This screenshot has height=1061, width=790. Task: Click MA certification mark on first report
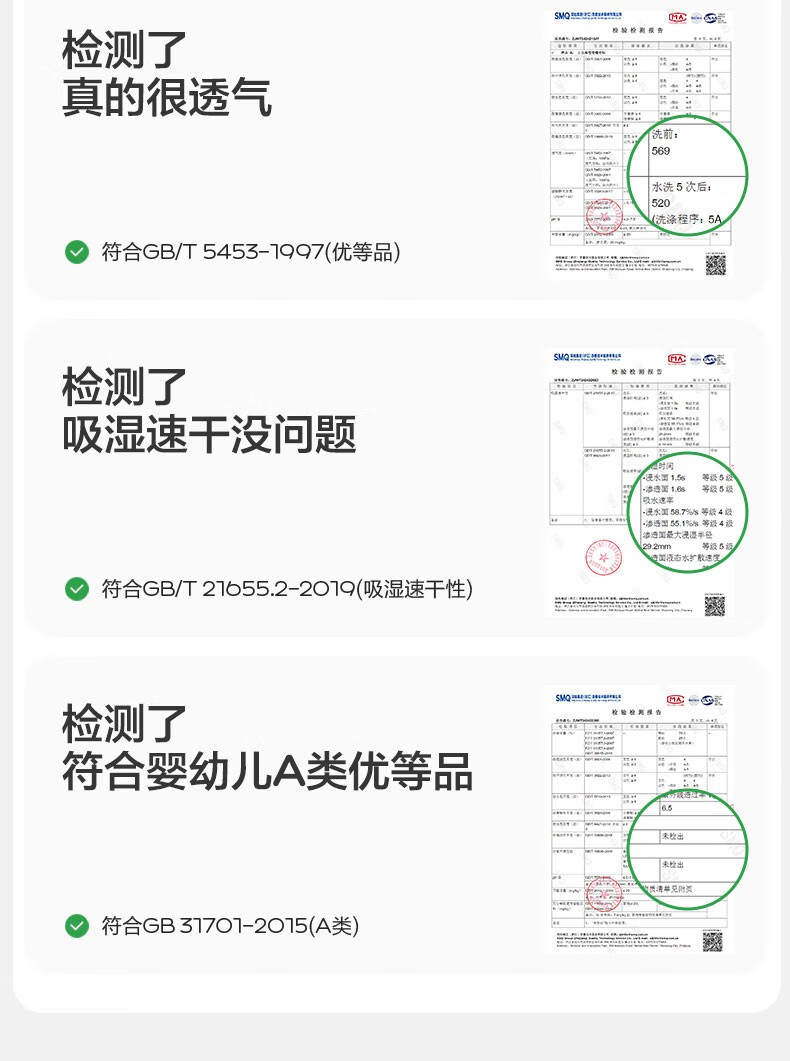click(x=677, y=18)
